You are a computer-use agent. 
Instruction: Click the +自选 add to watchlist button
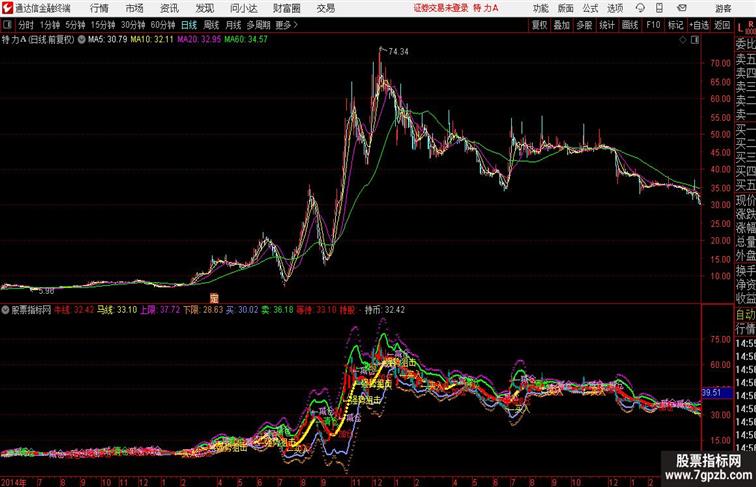click(699, 25)
